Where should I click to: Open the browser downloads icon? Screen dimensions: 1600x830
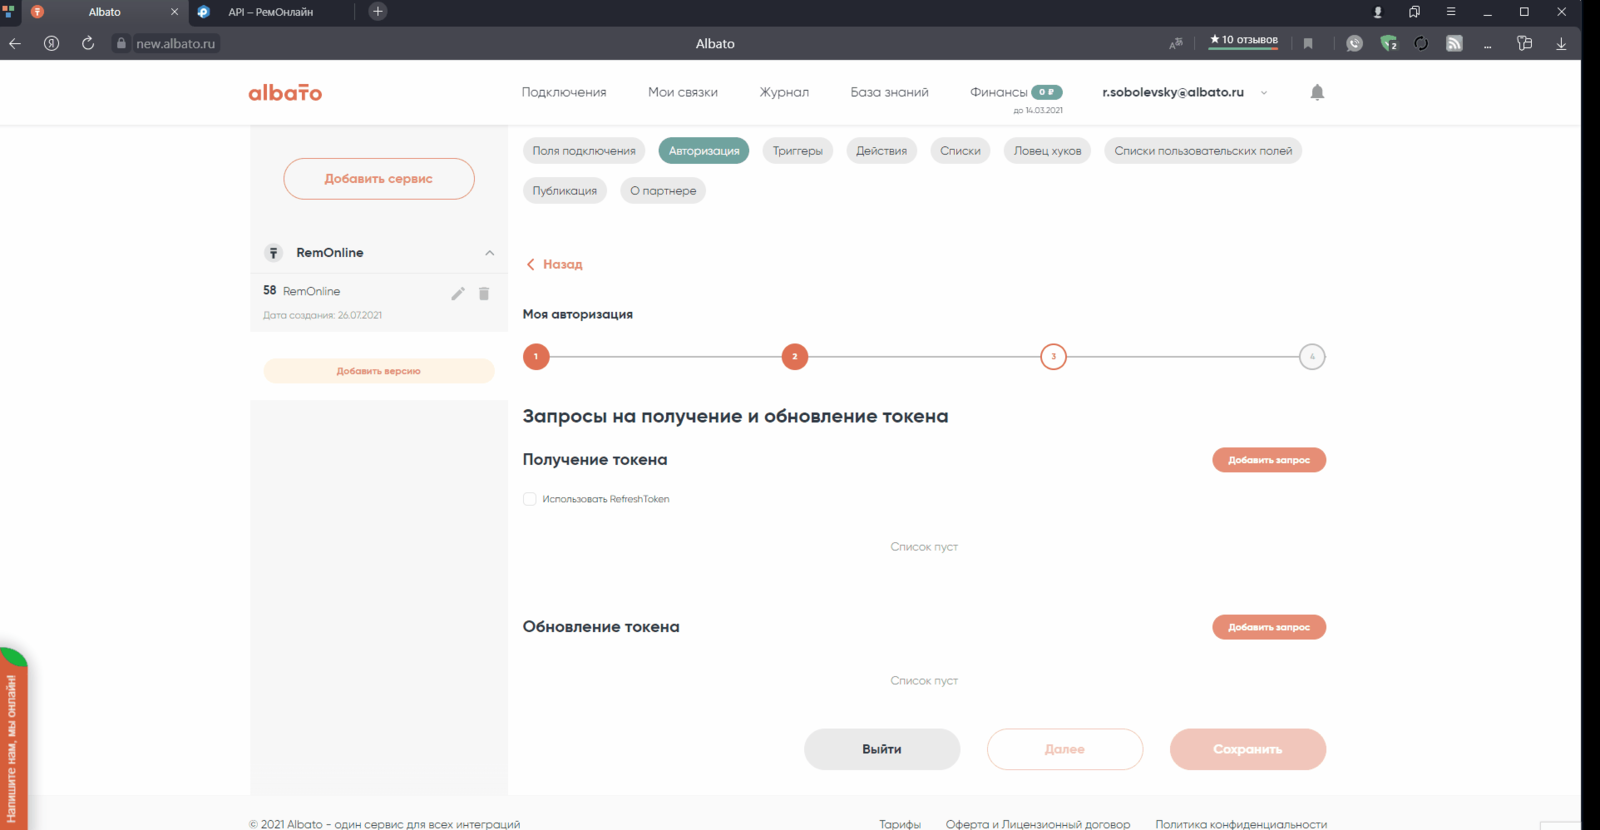[x=1560, y=43]
